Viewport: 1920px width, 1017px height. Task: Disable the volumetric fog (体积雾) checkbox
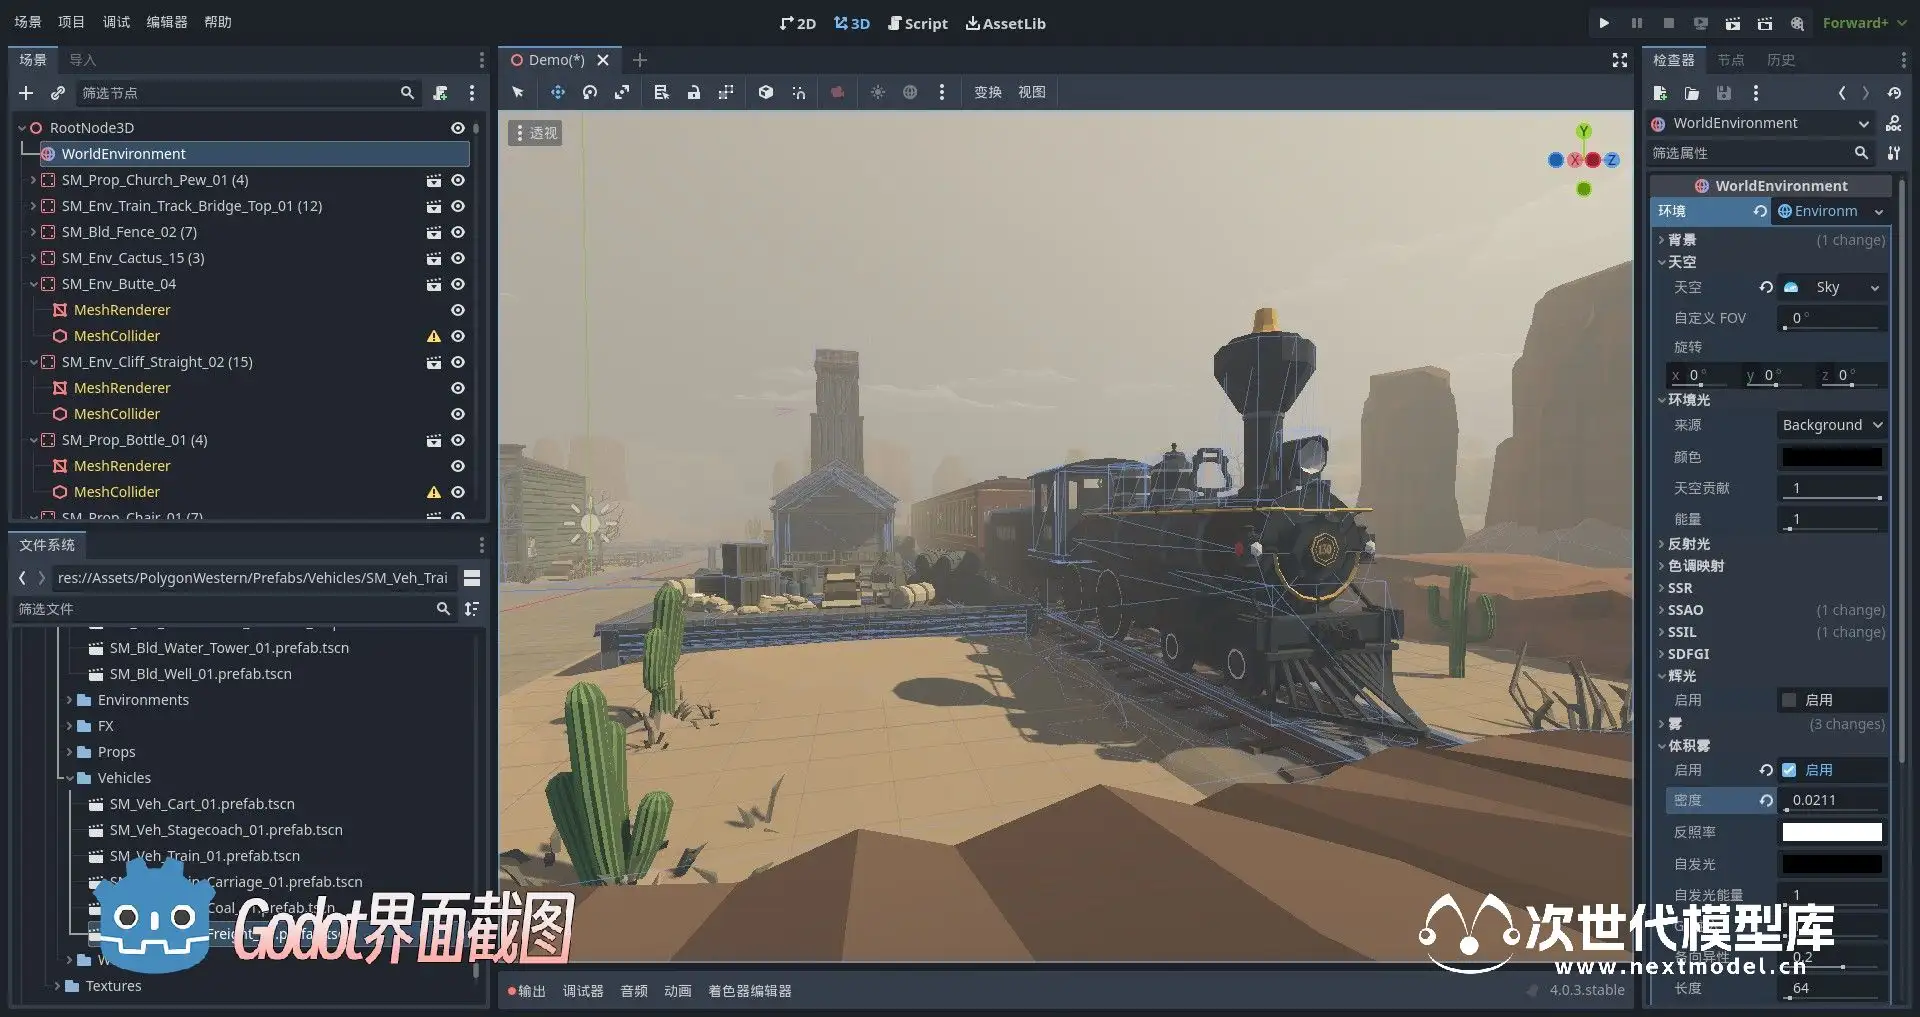click(x=1789, y=770)
